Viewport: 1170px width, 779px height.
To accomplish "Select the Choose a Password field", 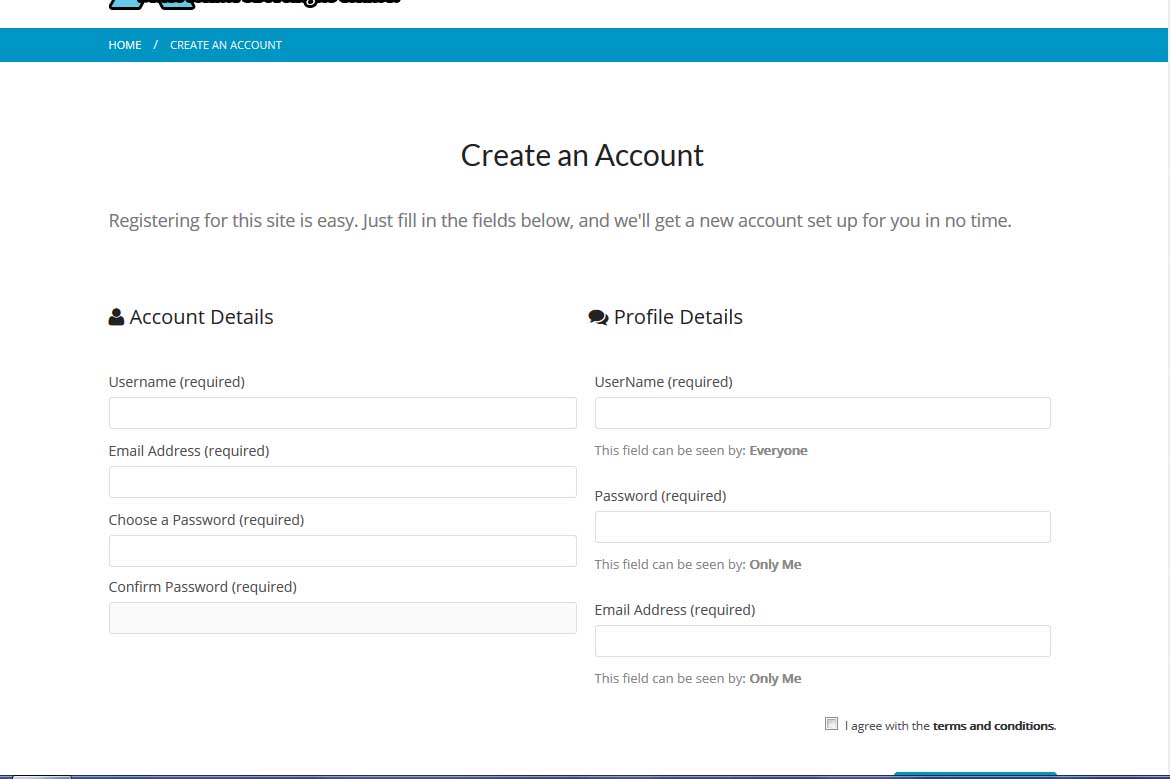I will click(x=342, y=551).
